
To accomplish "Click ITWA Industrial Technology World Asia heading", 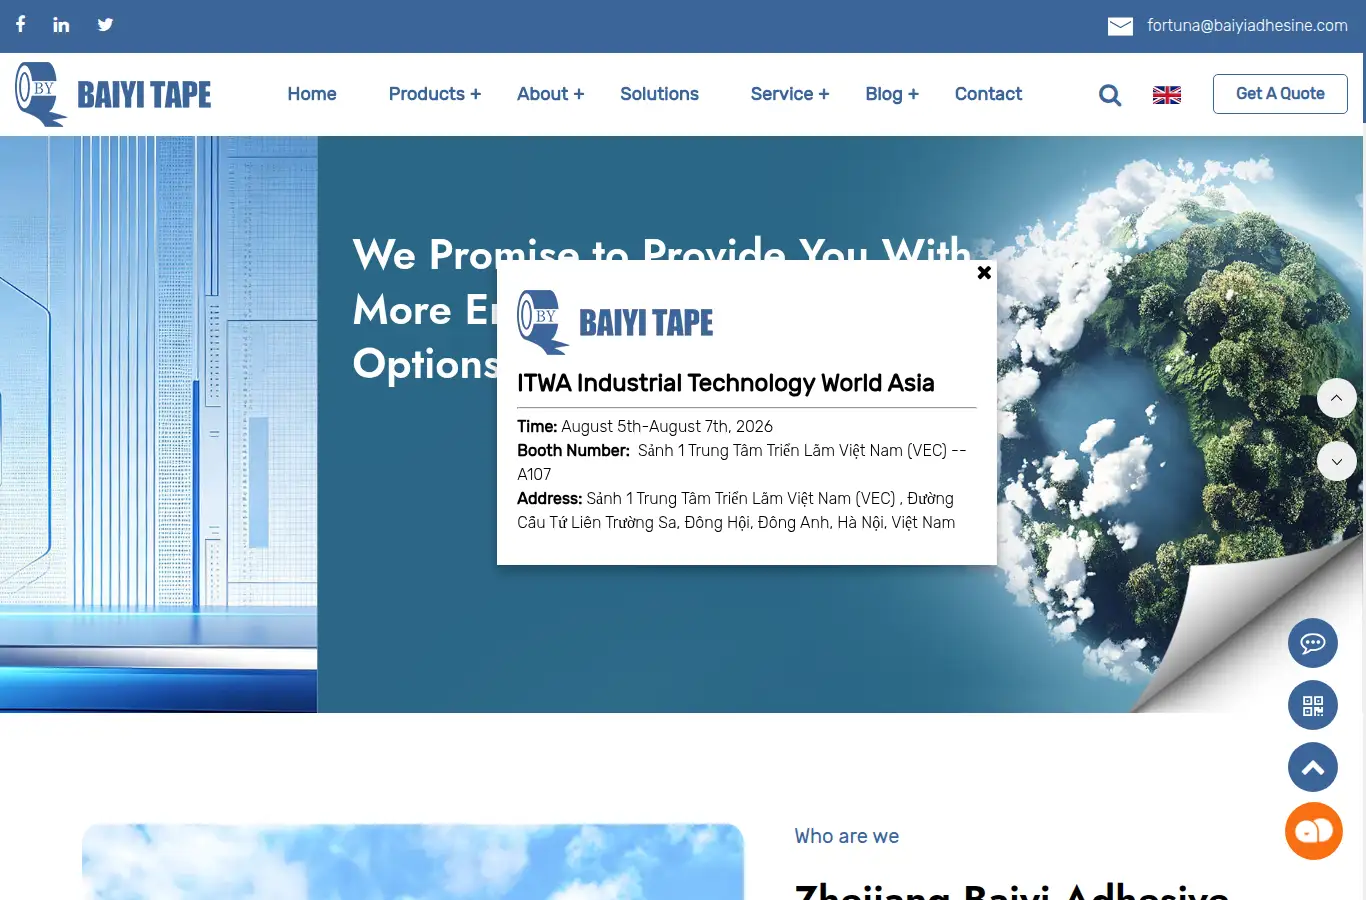I will tap(726, 383).
